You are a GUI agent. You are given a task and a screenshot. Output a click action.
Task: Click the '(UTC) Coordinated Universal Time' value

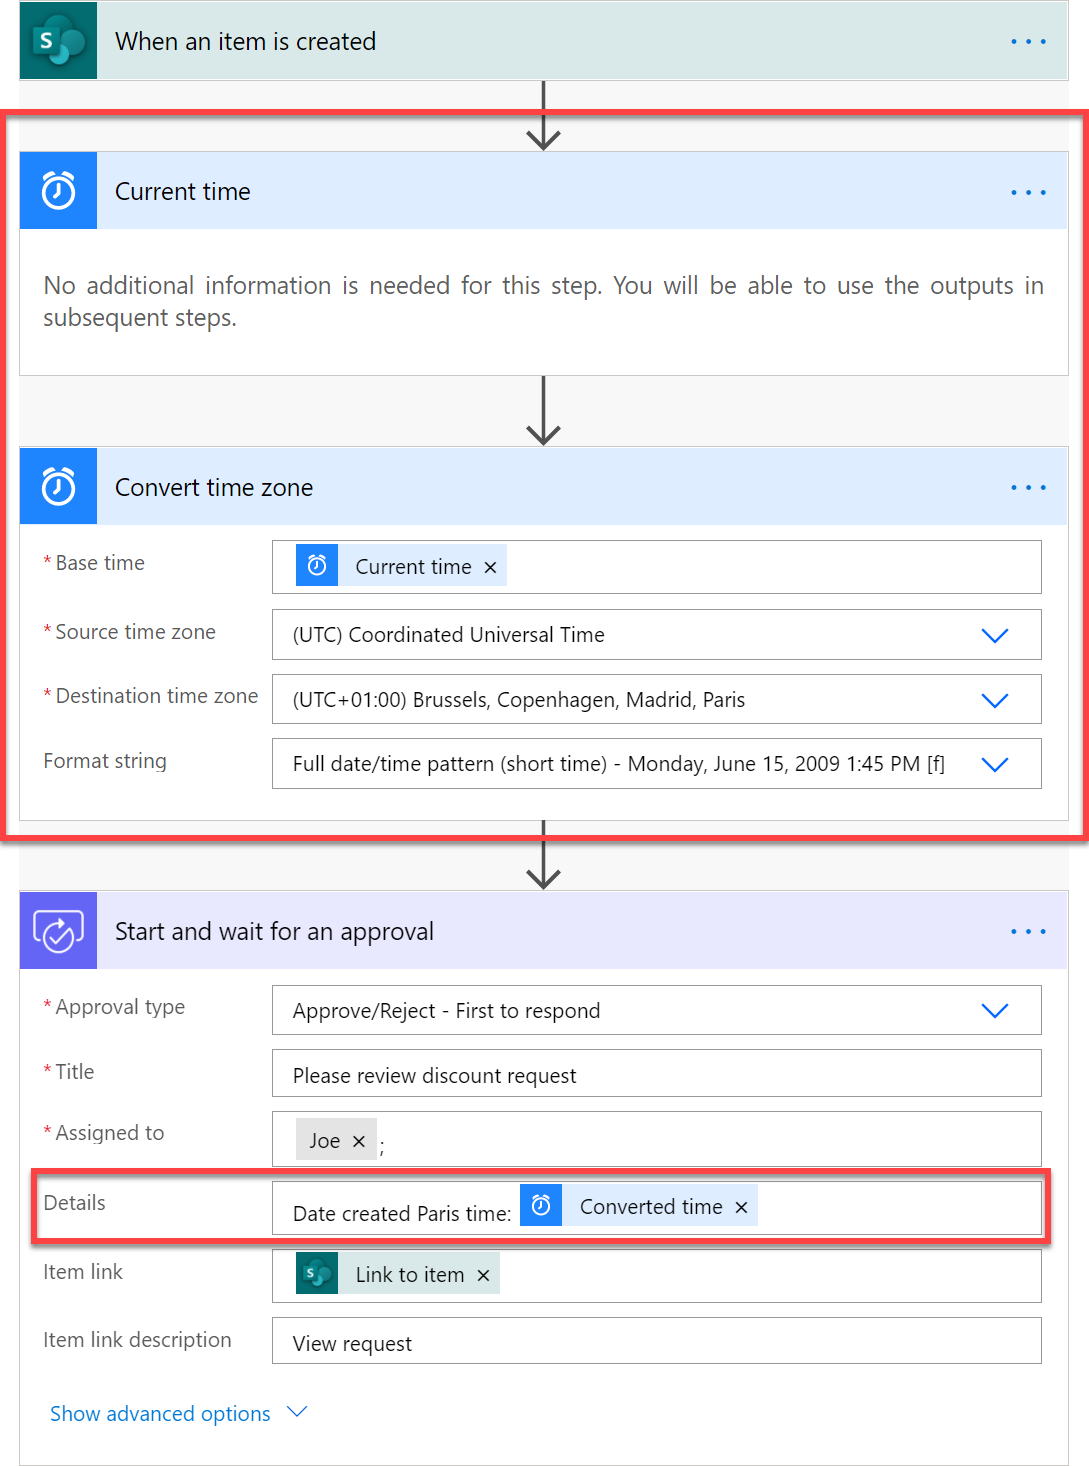point(448,635)
